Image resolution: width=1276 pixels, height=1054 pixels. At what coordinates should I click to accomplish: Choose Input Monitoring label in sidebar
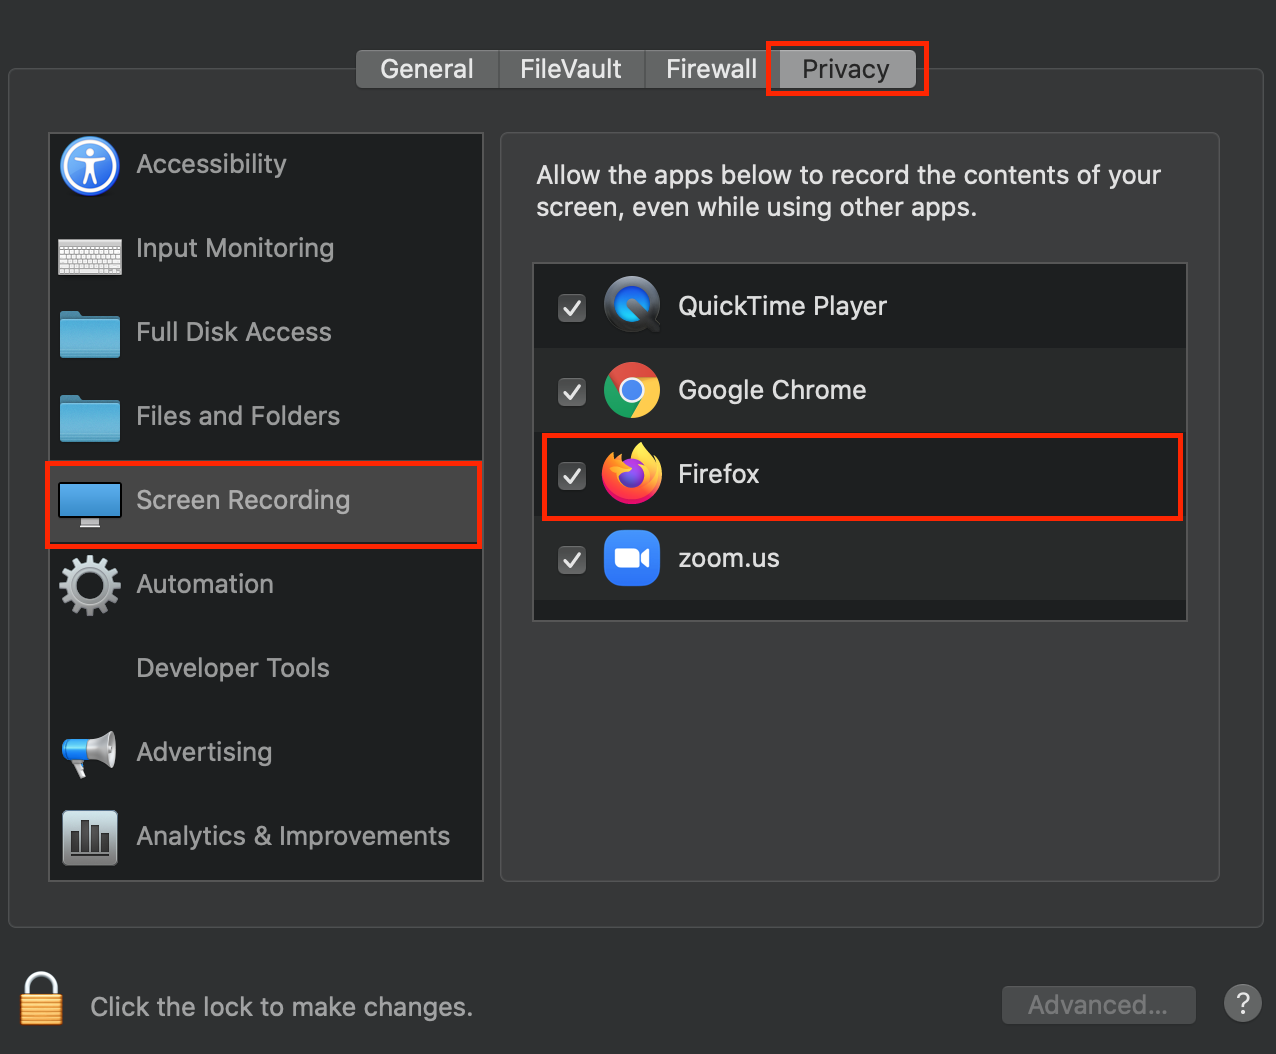coord(235,248)
